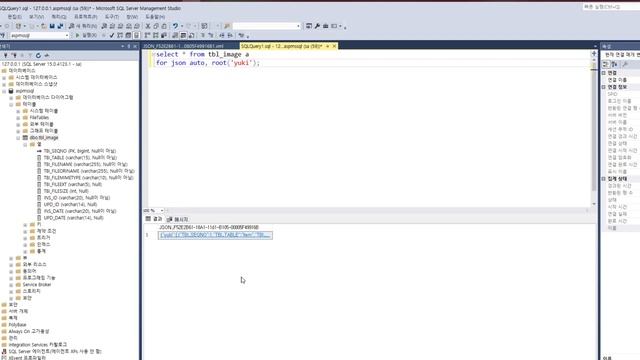Viewport: 640px width, 360px height.
Task: Open a new query with 새 쿼리(N)
Action: (x=83, y=26)
